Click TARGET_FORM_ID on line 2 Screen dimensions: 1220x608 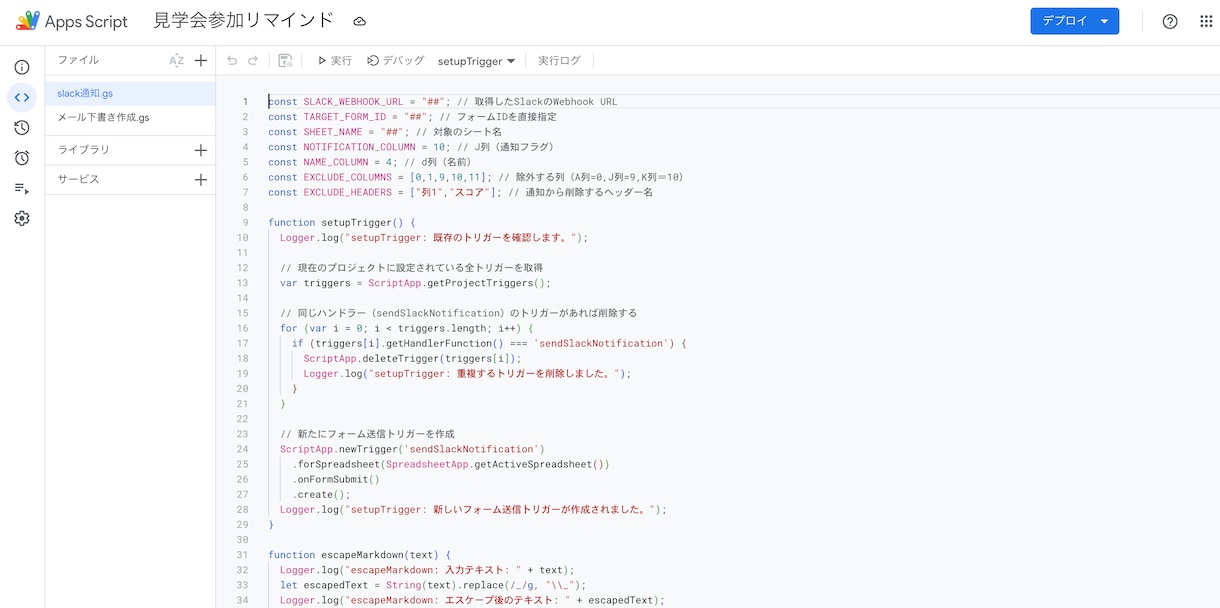click(x=344, y=117)
